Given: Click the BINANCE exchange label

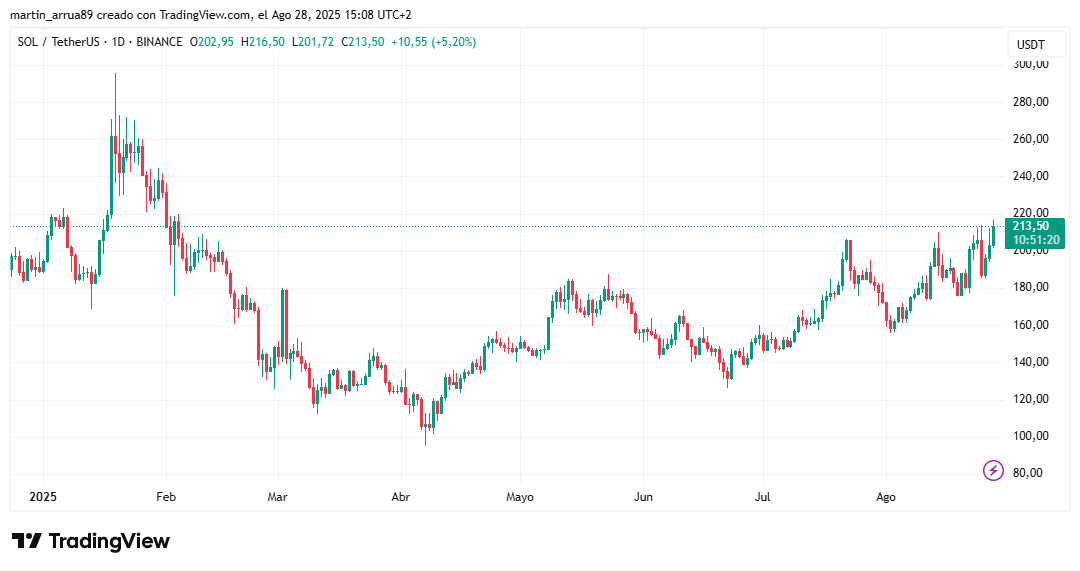Looking at the screenshot, I should tap(159, 42).
